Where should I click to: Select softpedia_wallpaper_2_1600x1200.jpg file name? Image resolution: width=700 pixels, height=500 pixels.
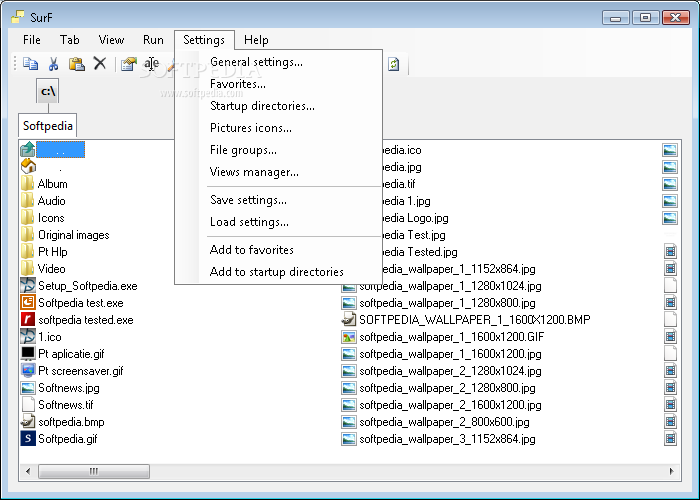tap(450, 405)
